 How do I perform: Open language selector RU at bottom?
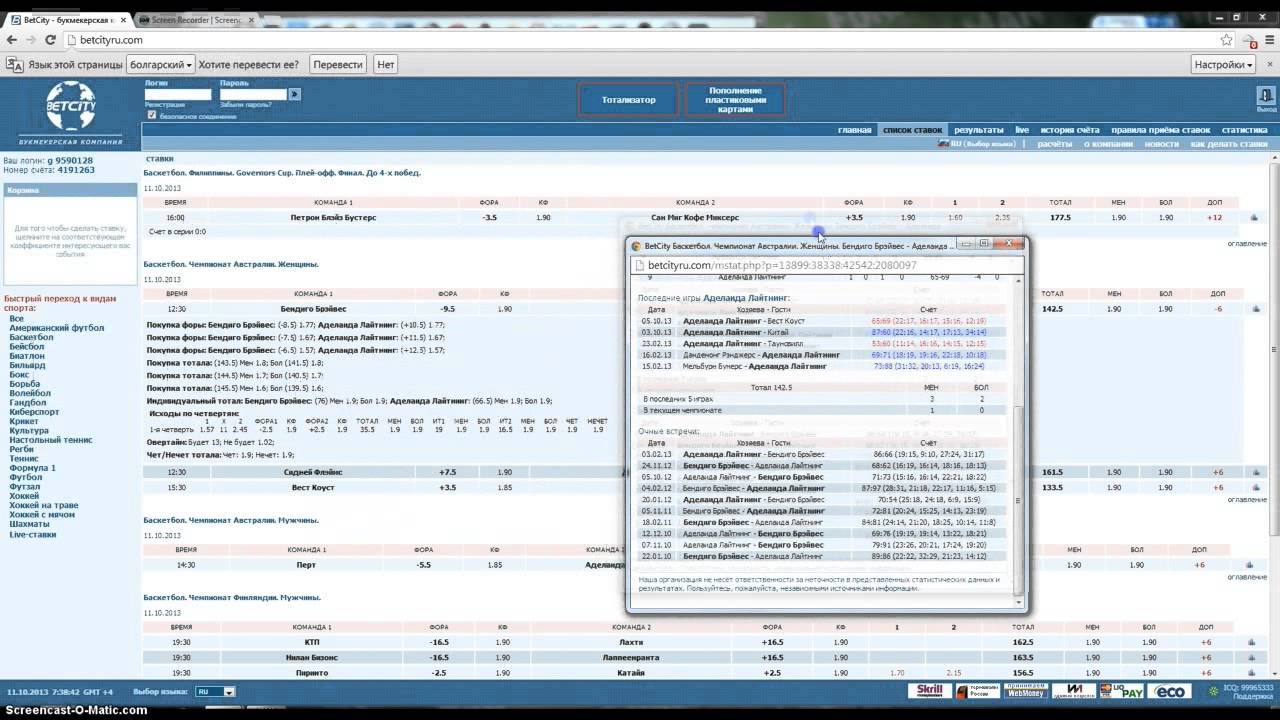(215, 692)
